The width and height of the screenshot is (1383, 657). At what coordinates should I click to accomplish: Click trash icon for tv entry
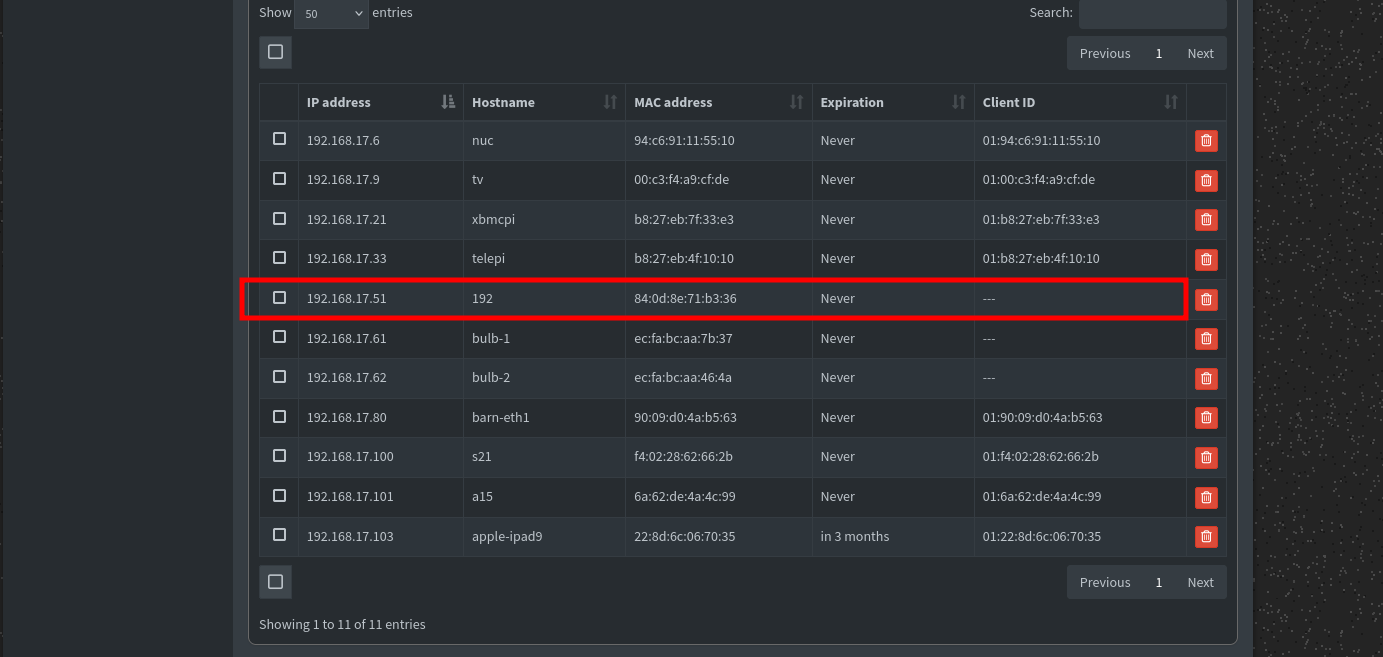point(1206,181)
